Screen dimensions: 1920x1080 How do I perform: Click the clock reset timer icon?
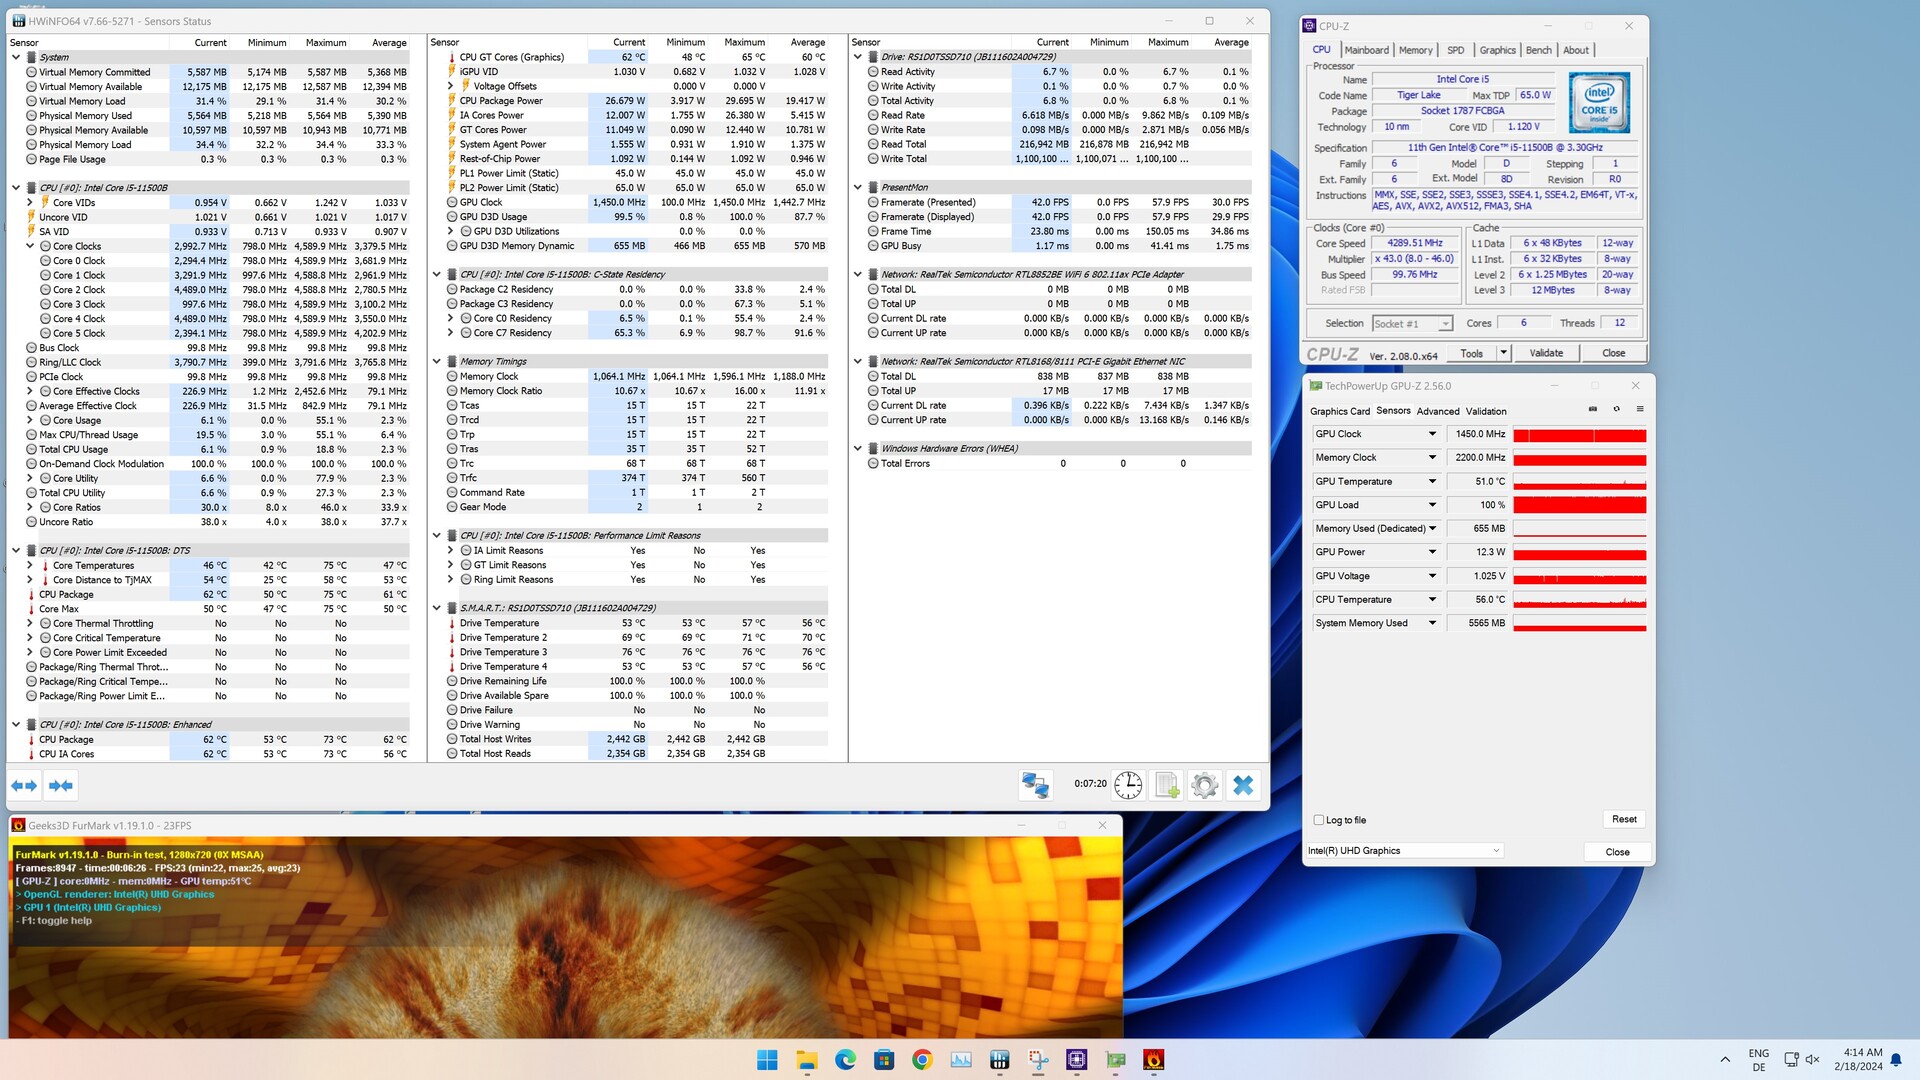click(1128, 786)
